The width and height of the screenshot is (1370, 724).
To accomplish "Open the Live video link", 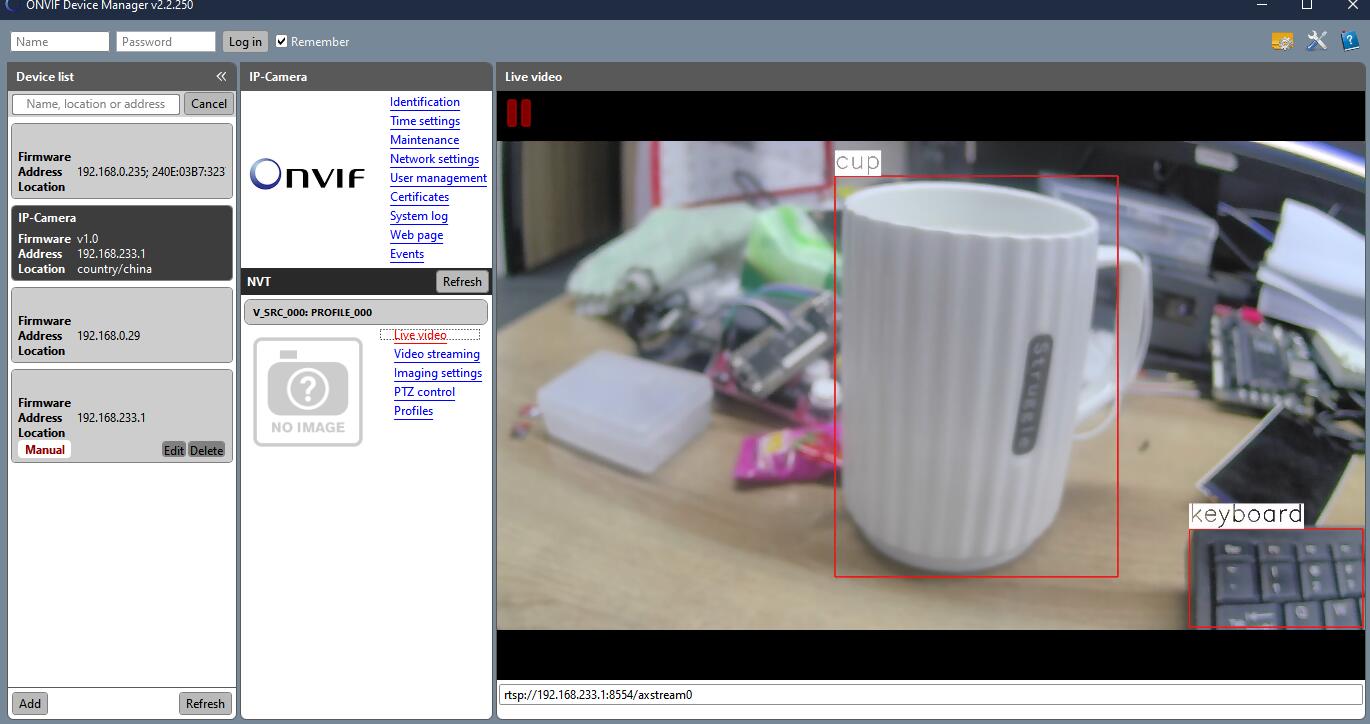I will 420,335.
